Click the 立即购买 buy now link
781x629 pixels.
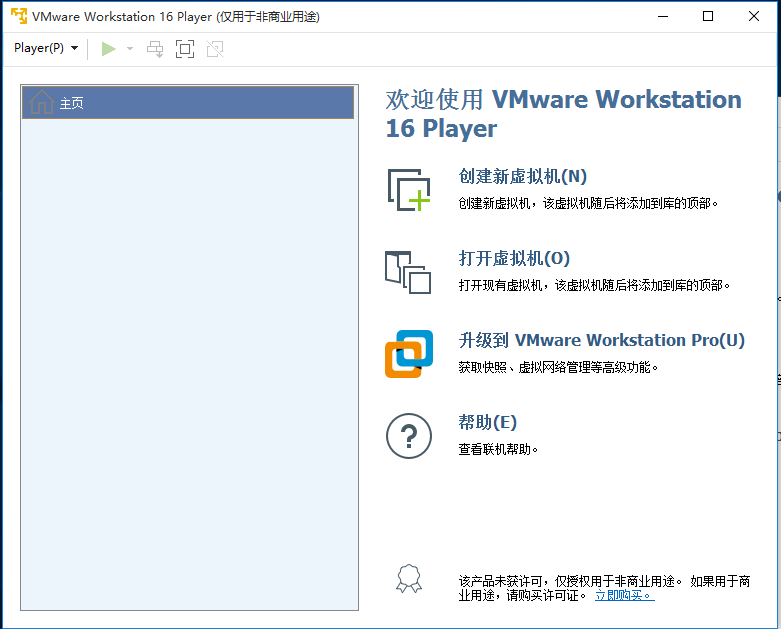(x=625, y=595)
